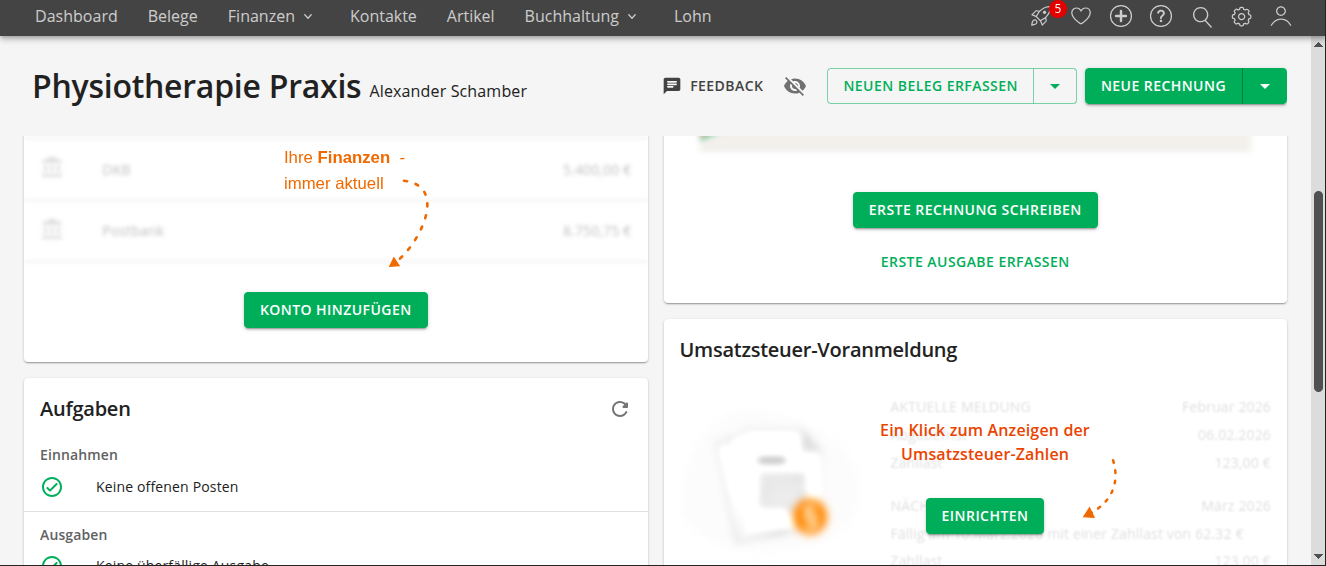1326x566 pixels.
Task: Click the Ausgaben section label
Action: (x=74, y=534)
